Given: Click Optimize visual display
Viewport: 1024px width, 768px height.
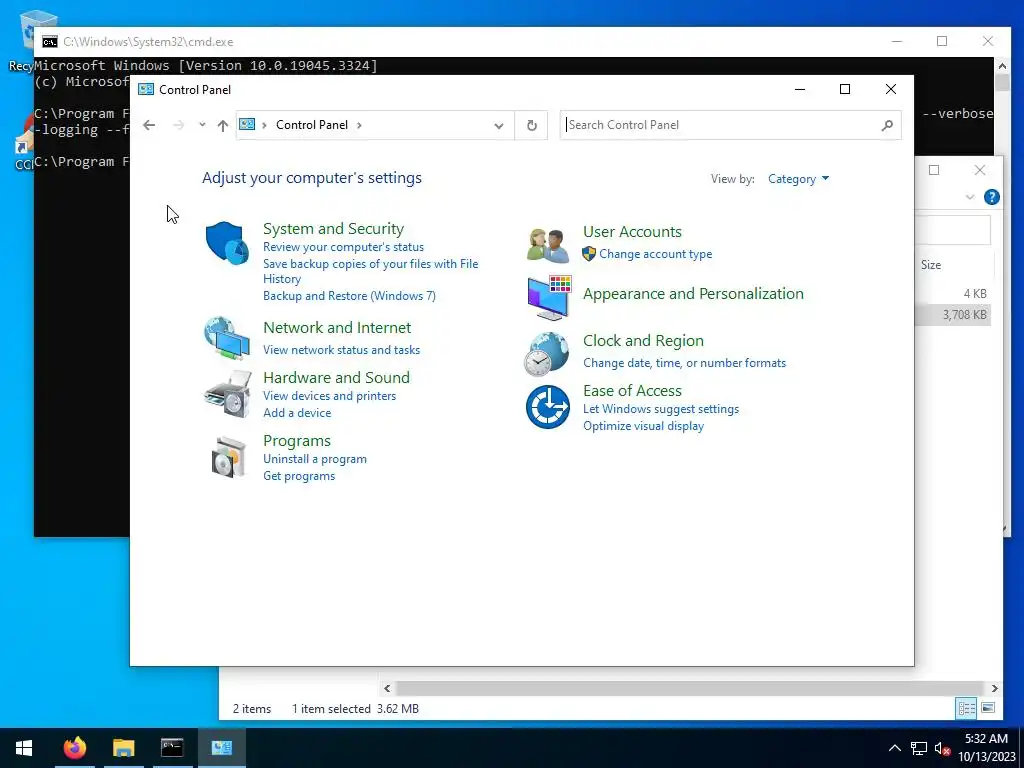Looking at the screenshot, I should pos(643,426).
